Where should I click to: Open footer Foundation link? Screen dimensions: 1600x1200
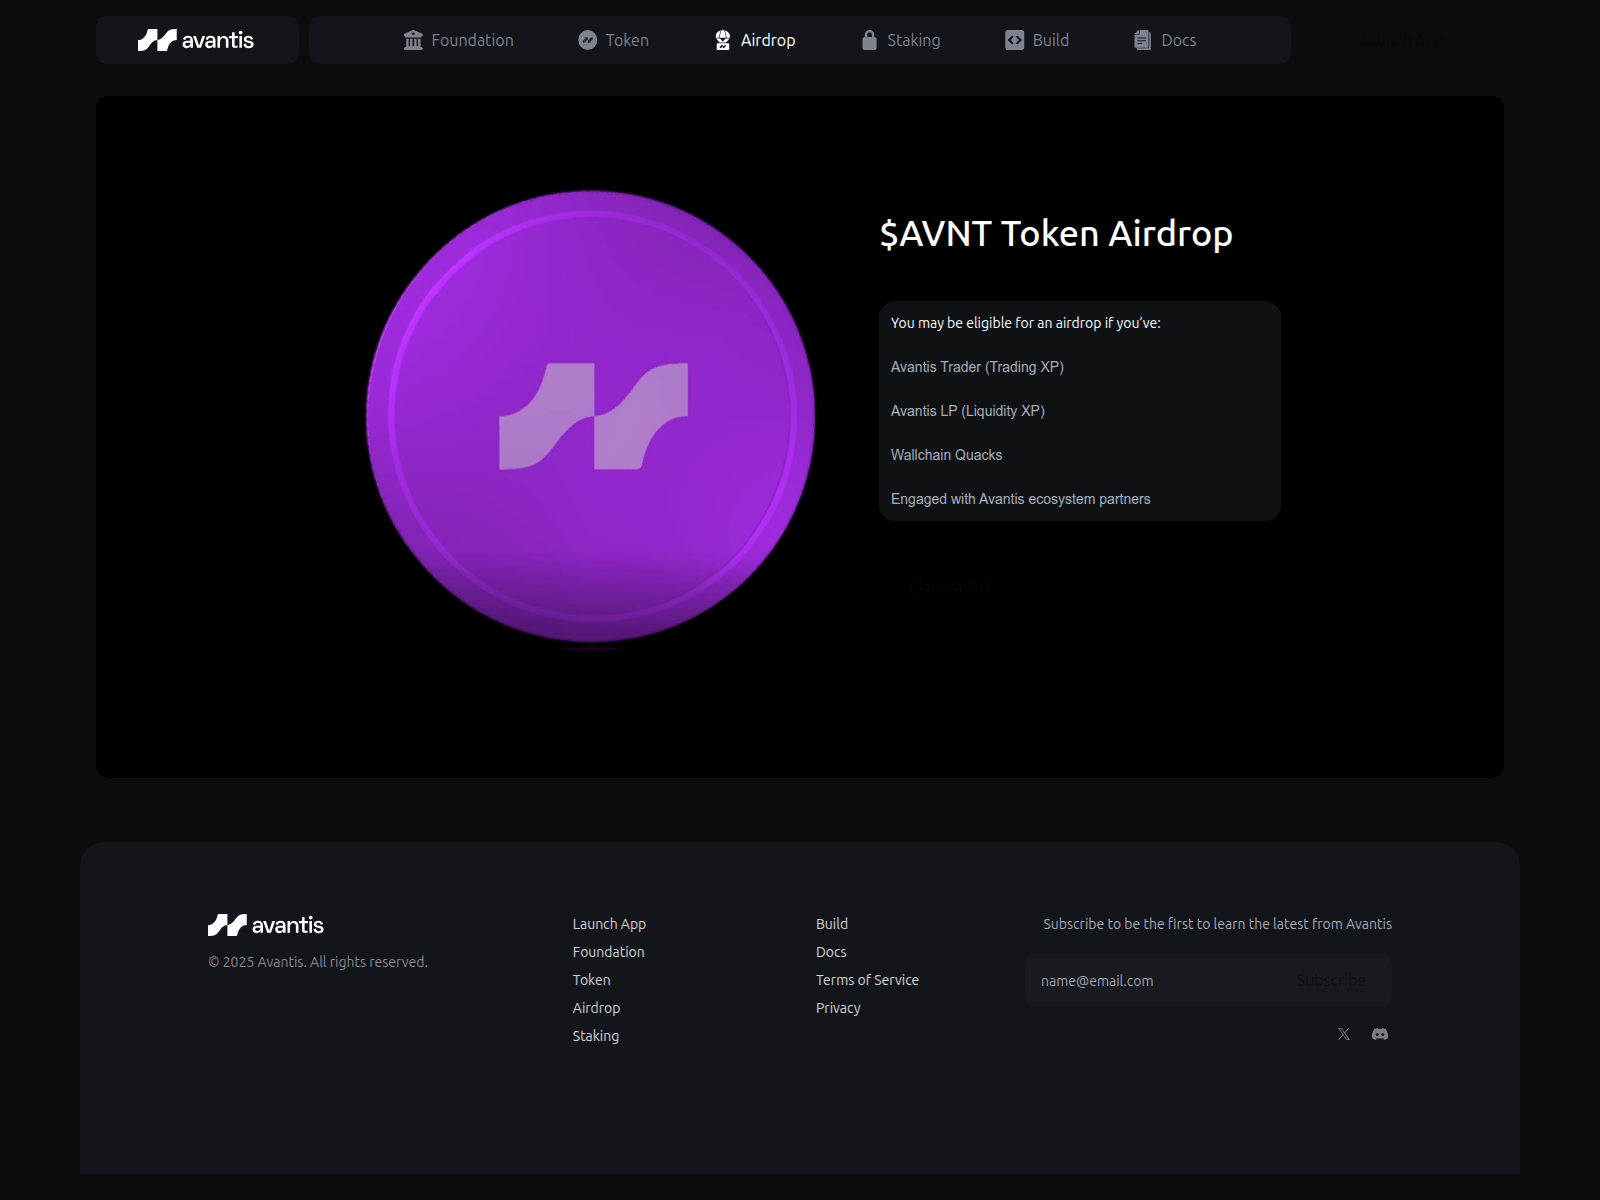pyautogui.click(x=608, y=952)
